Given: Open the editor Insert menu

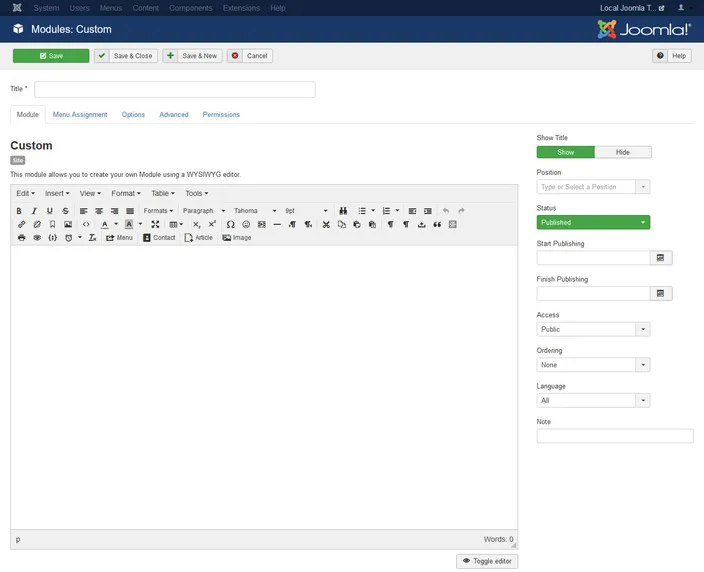Looking at the screenshot, I should (57, 193).
